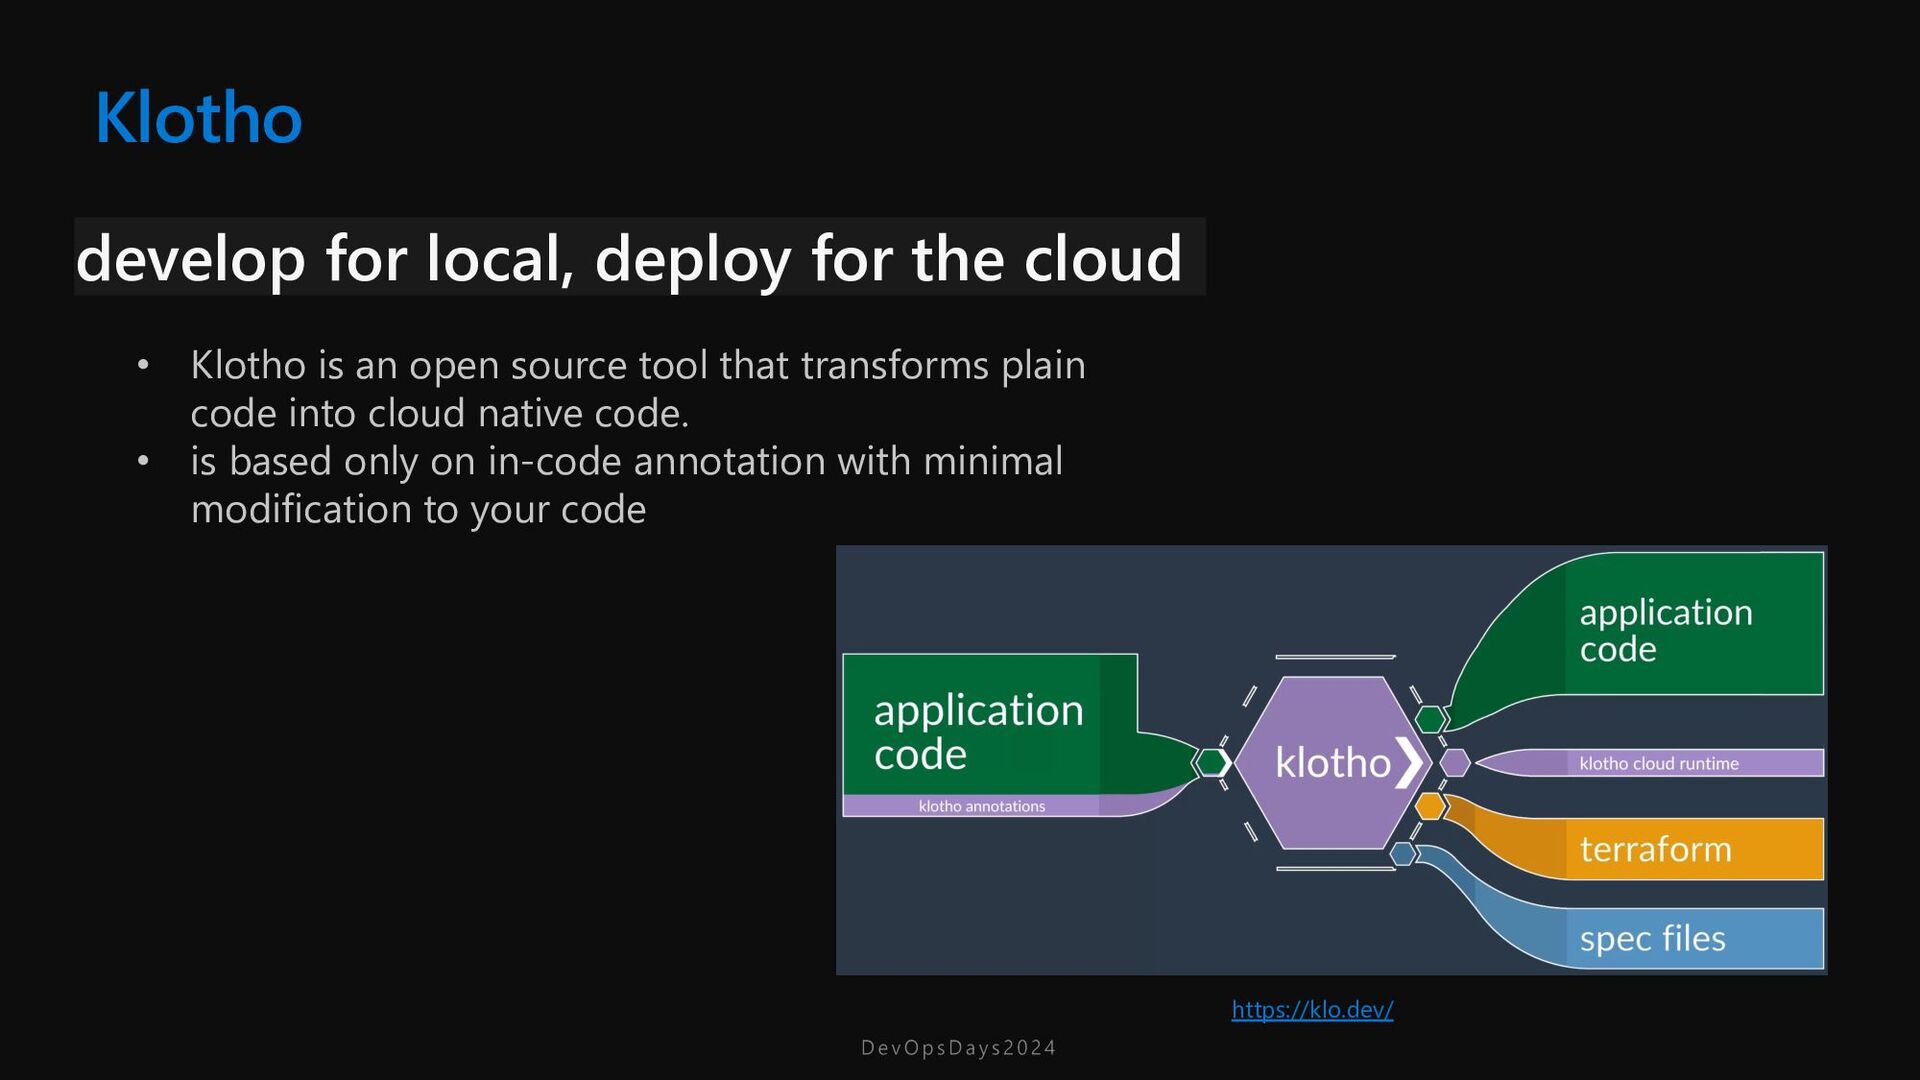Click the small purple hexagon connector
This screenshot has height=1080, width=1920.
click(1455, 763)
